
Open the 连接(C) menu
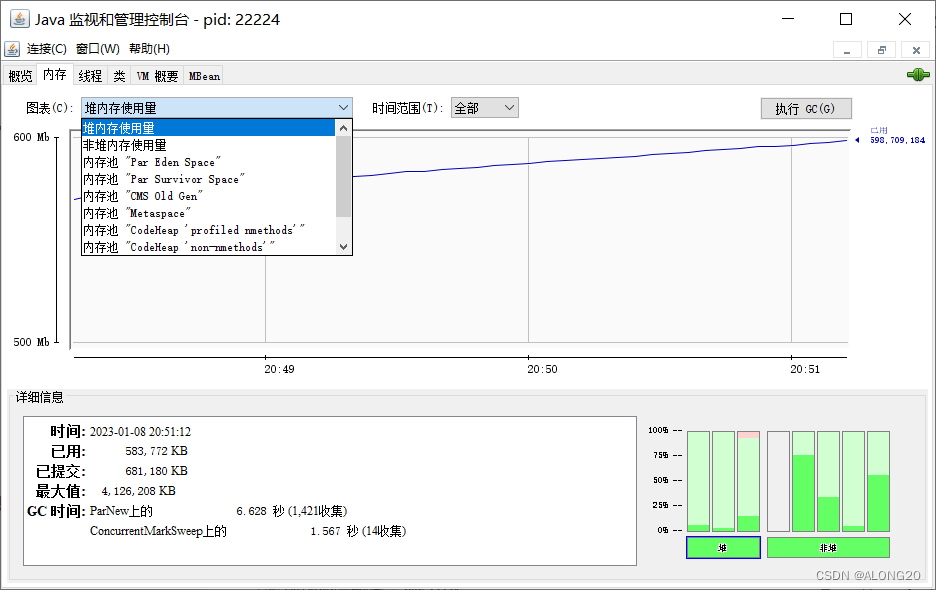(47, 49)
